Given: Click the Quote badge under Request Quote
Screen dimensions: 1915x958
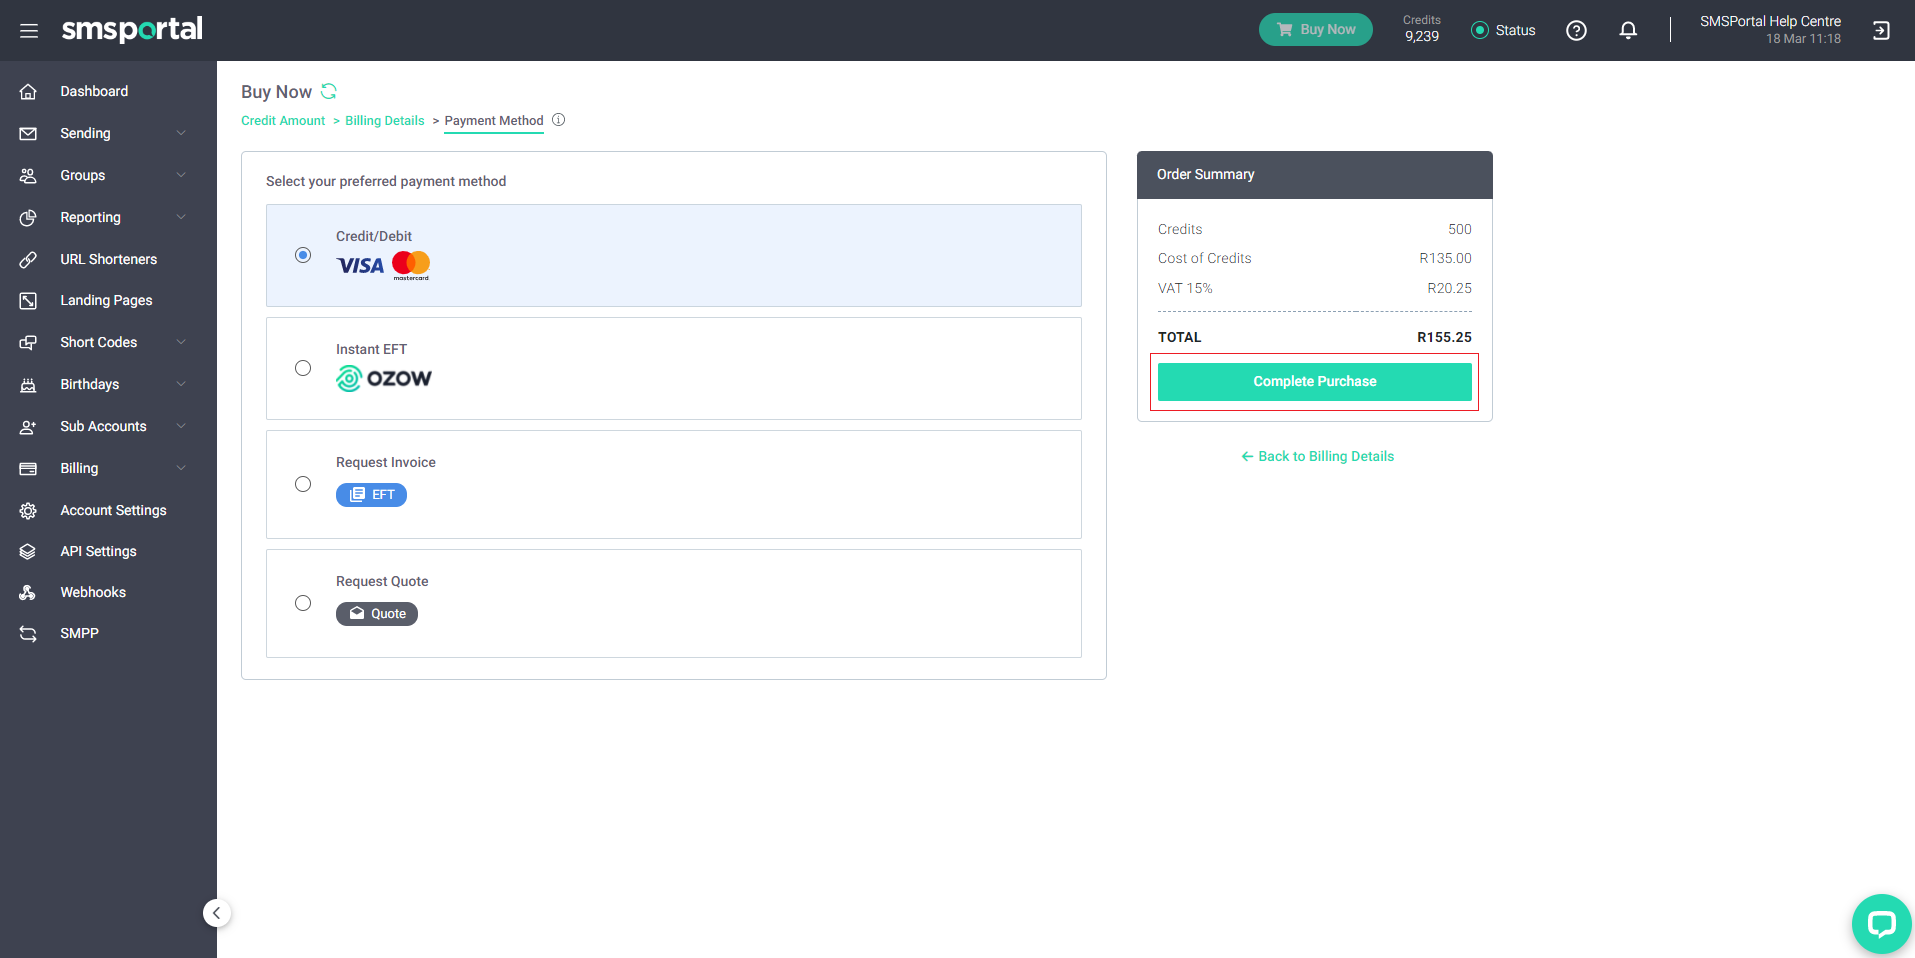Looking at the screenshot, I should point(377,614).
